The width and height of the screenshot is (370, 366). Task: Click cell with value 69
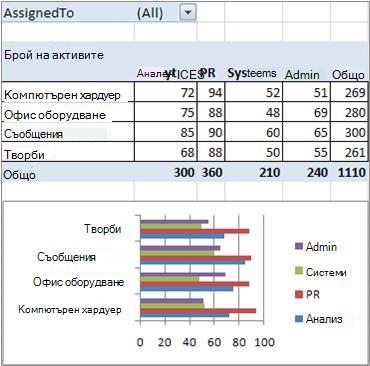306,112
